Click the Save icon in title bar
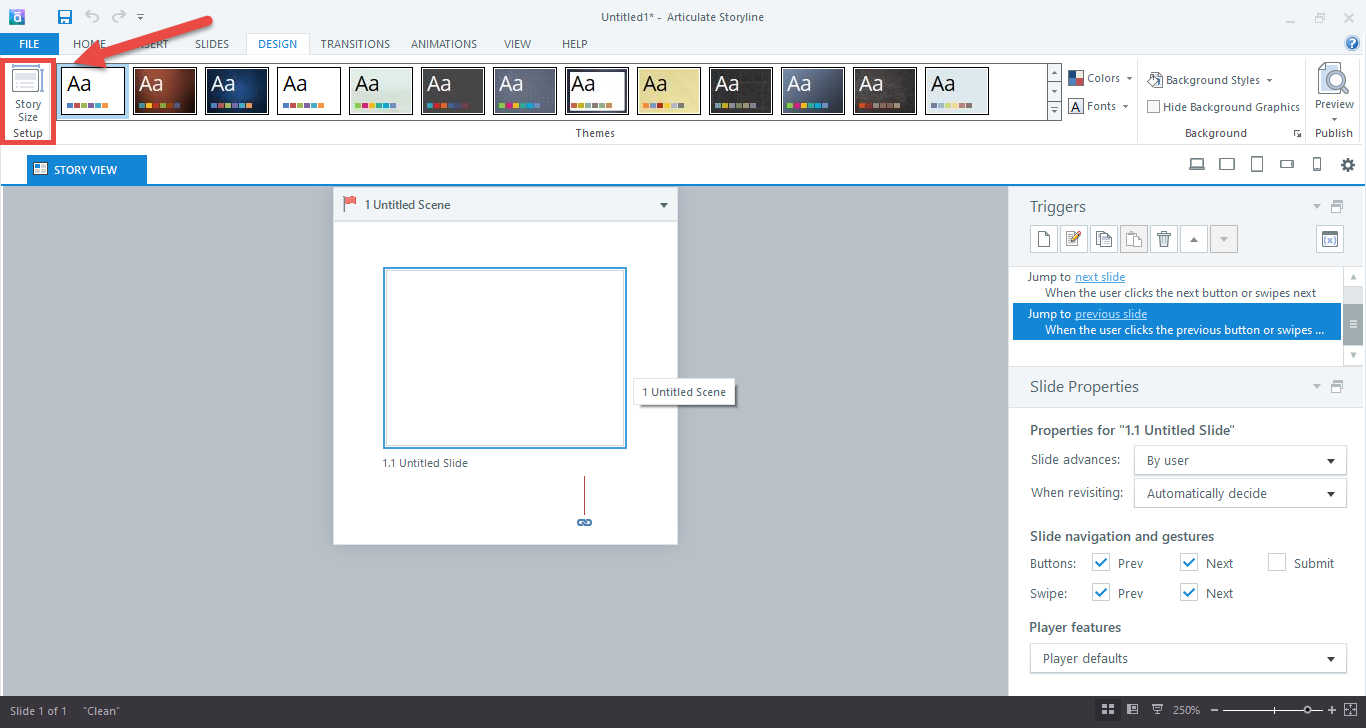The height and width of the screenshot is (728, 1366). click(65, 17)
